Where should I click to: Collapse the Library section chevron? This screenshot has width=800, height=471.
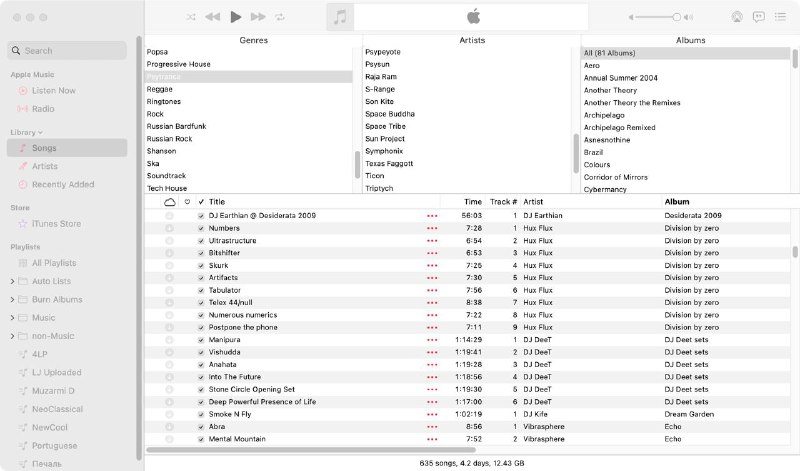tap(40, 133)
